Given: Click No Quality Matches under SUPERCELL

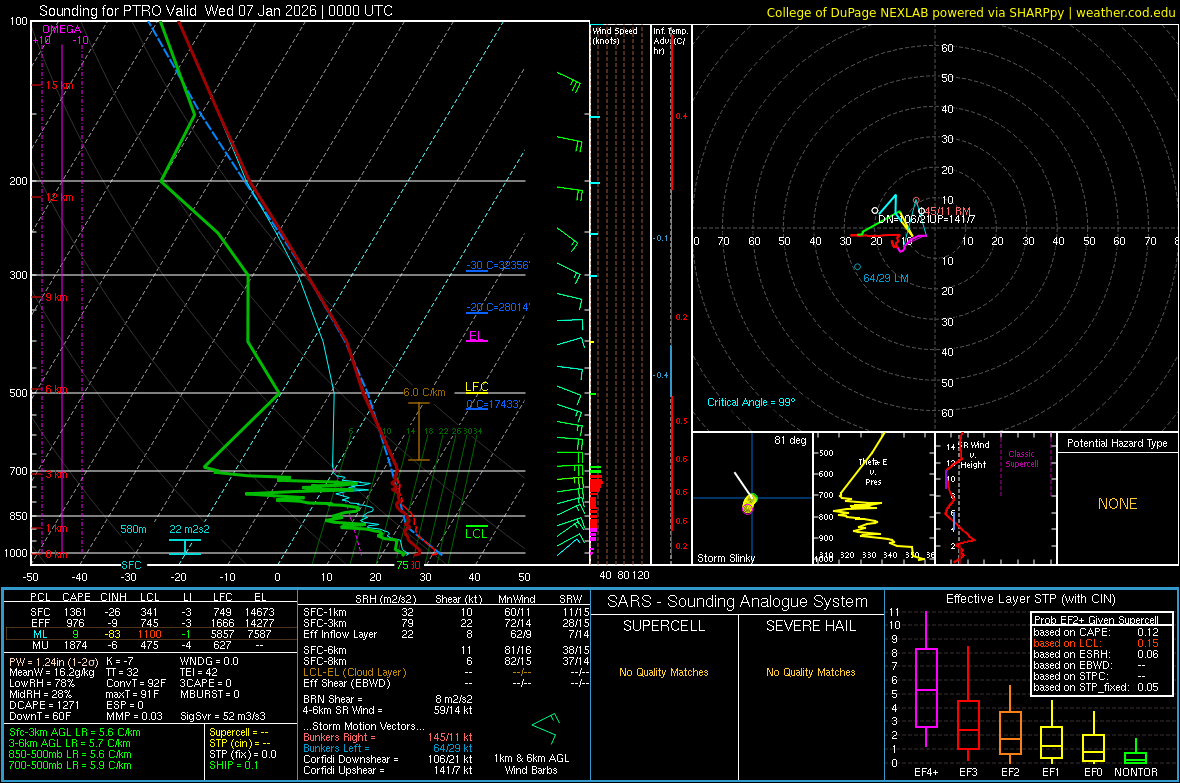Looking at the screenshot, I should [664, 672].
